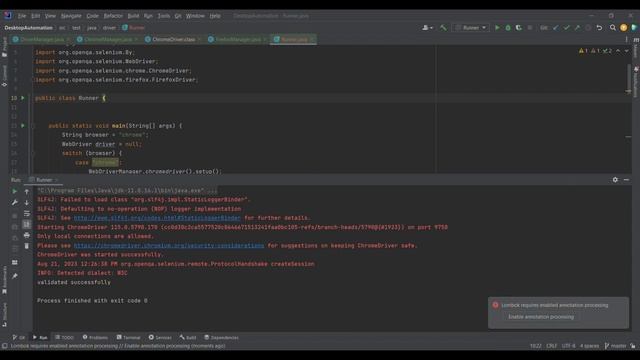Viewport: 640px width, 360px height.
Task: Open the Bookmarks tool window stripe button
Action: point(4,280)
